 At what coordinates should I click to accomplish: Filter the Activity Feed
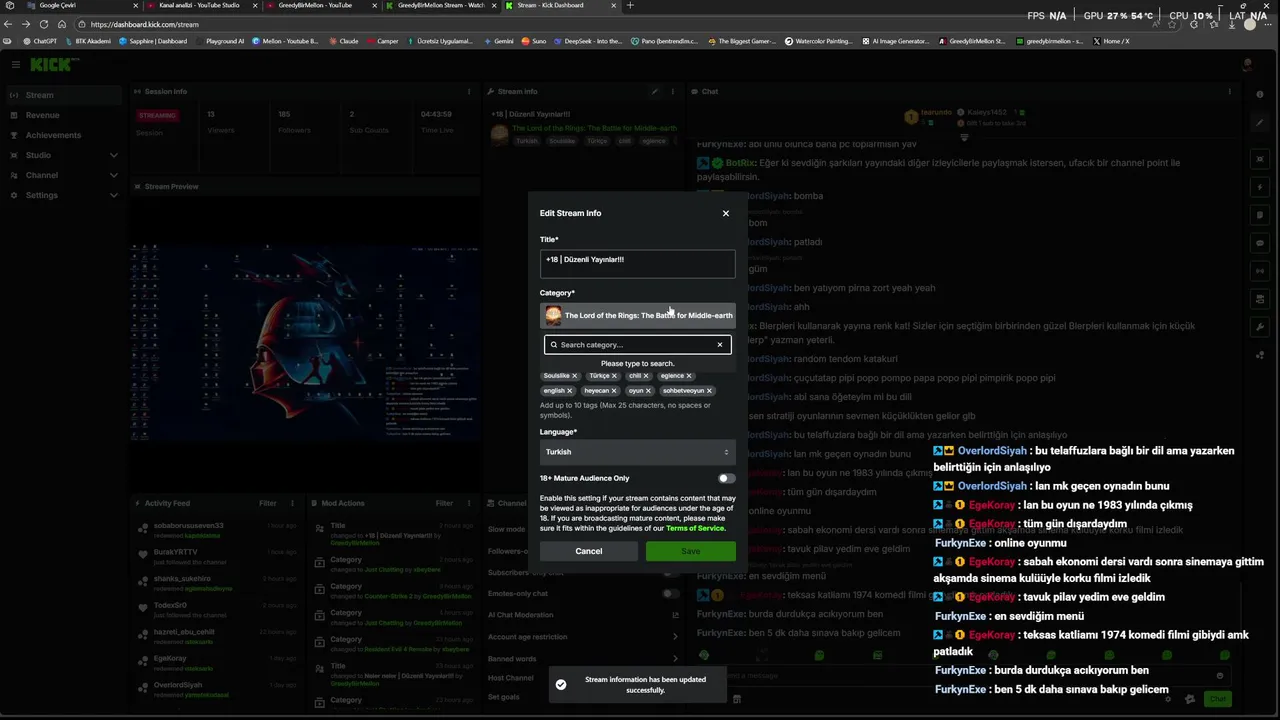tap(268, 503)
